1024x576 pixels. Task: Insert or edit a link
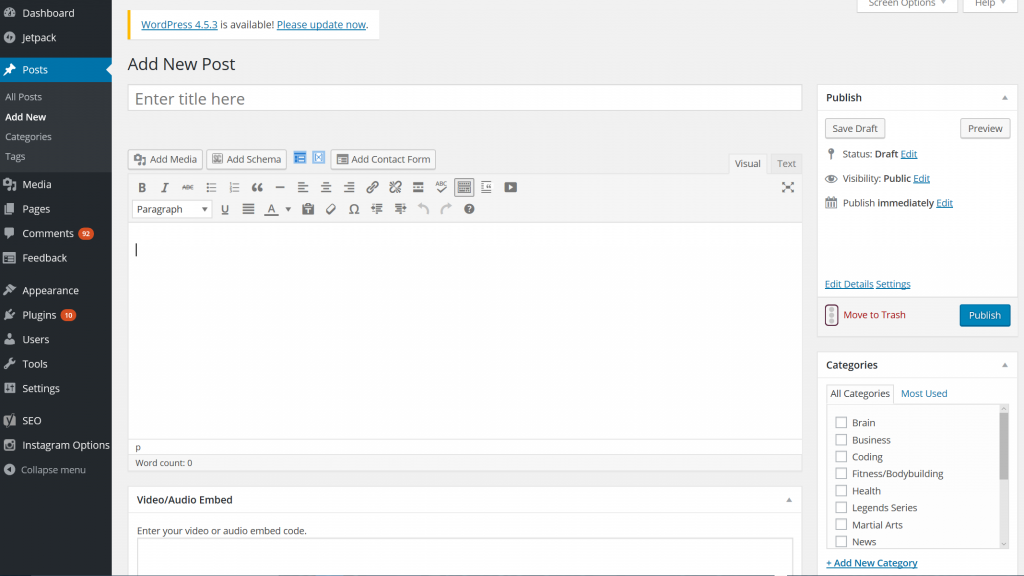click(372, 187)
